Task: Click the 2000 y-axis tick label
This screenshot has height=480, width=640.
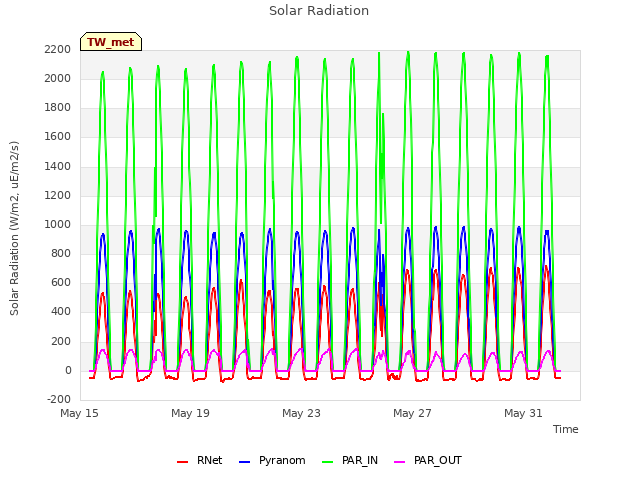Action: click(58, 78)
